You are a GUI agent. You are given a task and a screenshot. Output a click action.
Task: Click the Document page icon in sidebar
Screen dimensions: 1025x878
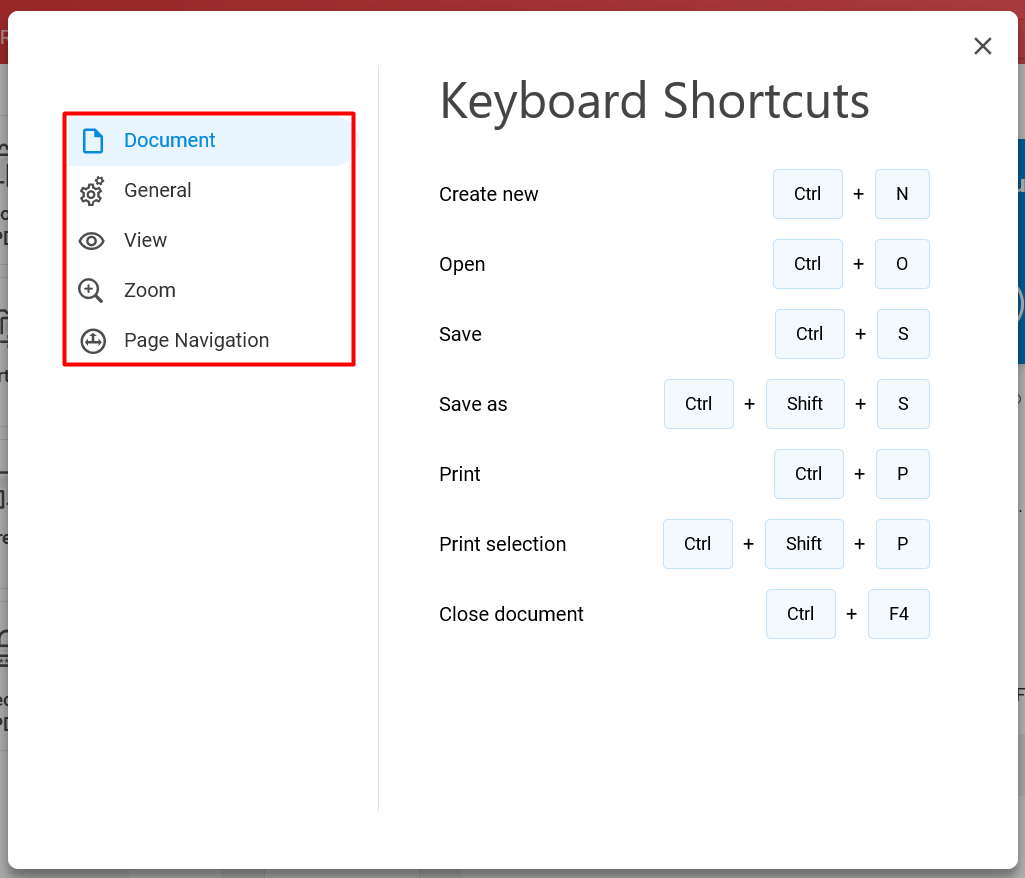tap(93, 141)
